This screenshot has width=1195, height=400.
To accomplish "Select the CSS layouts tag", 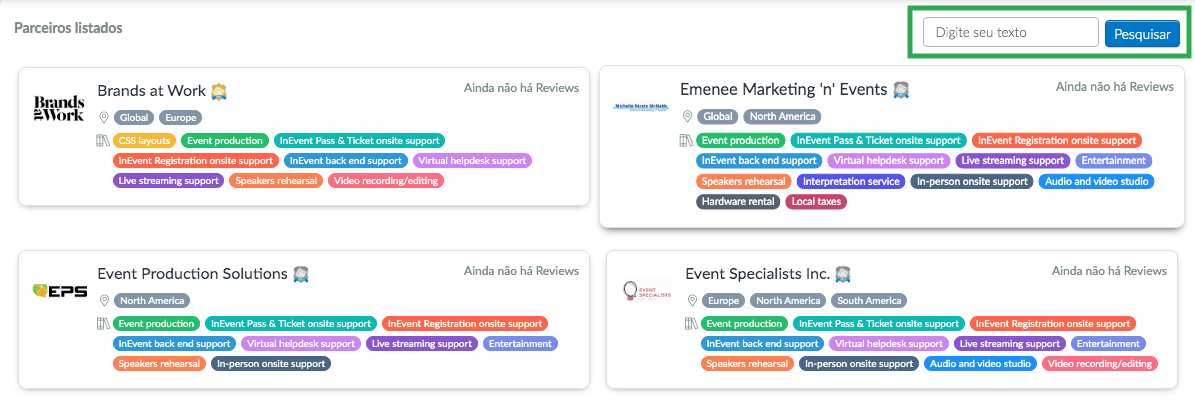I will pyautogui.click(x=145, y=141).
